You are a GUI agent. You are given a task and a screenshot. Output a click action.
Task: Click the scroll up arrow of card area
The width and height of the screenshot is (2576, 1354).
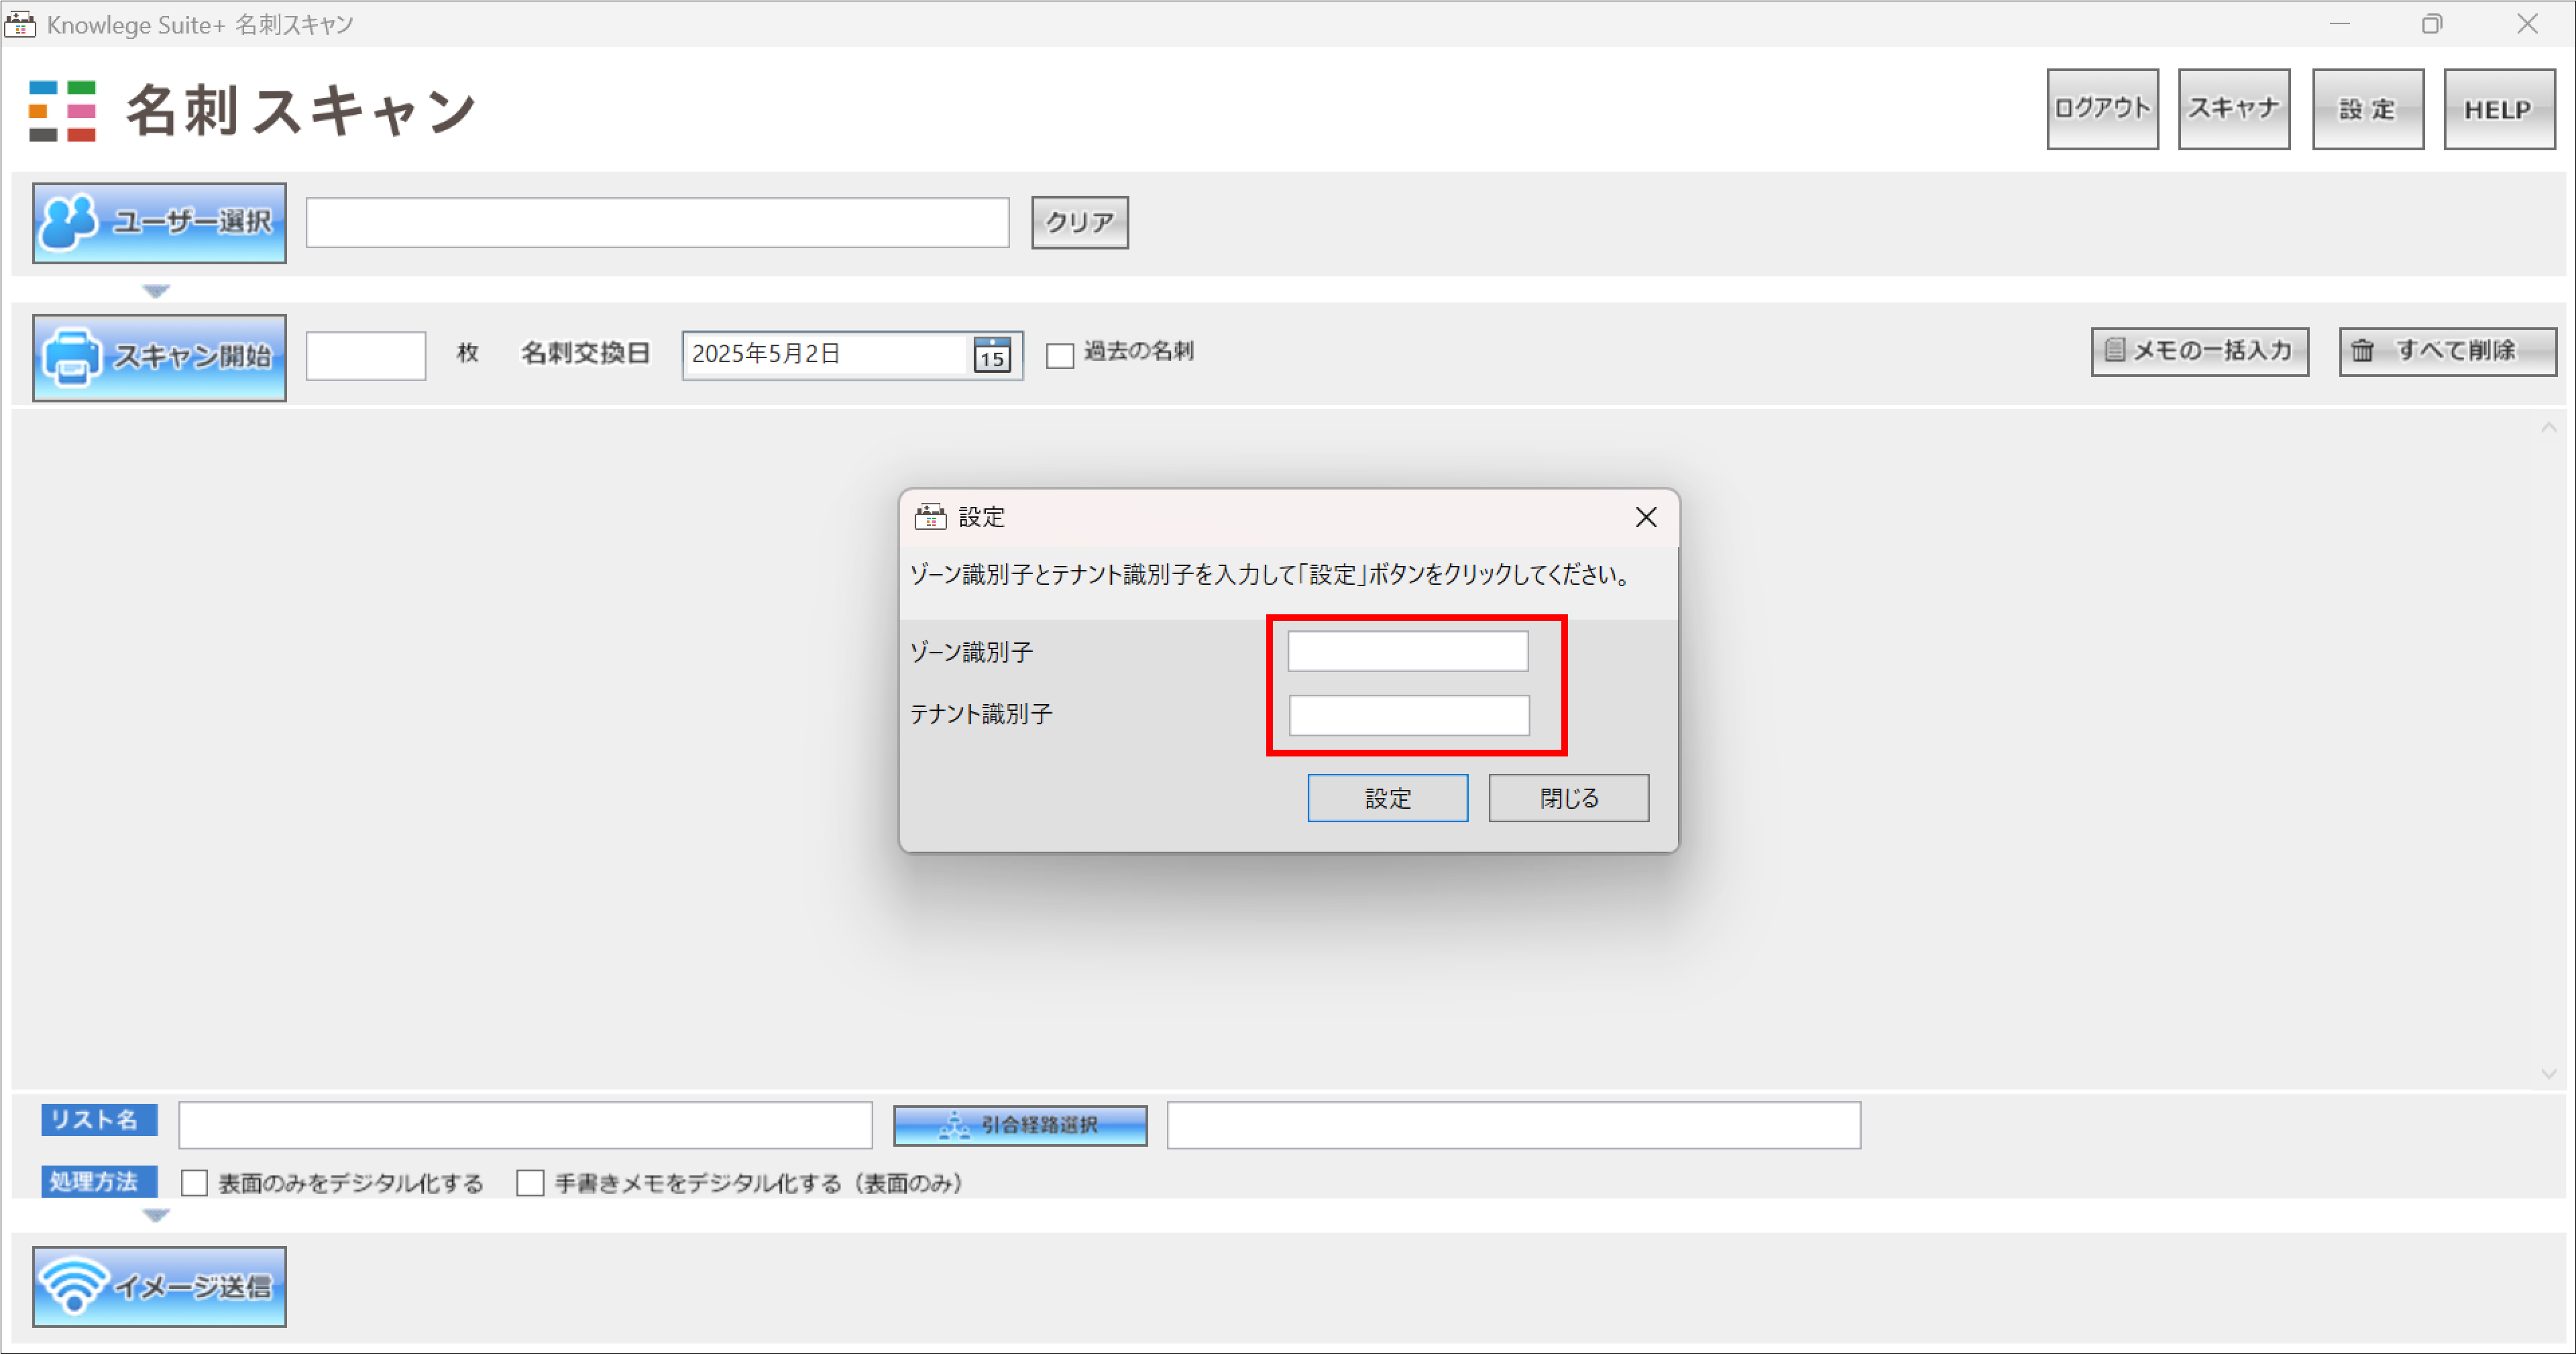click(2548, 428)
